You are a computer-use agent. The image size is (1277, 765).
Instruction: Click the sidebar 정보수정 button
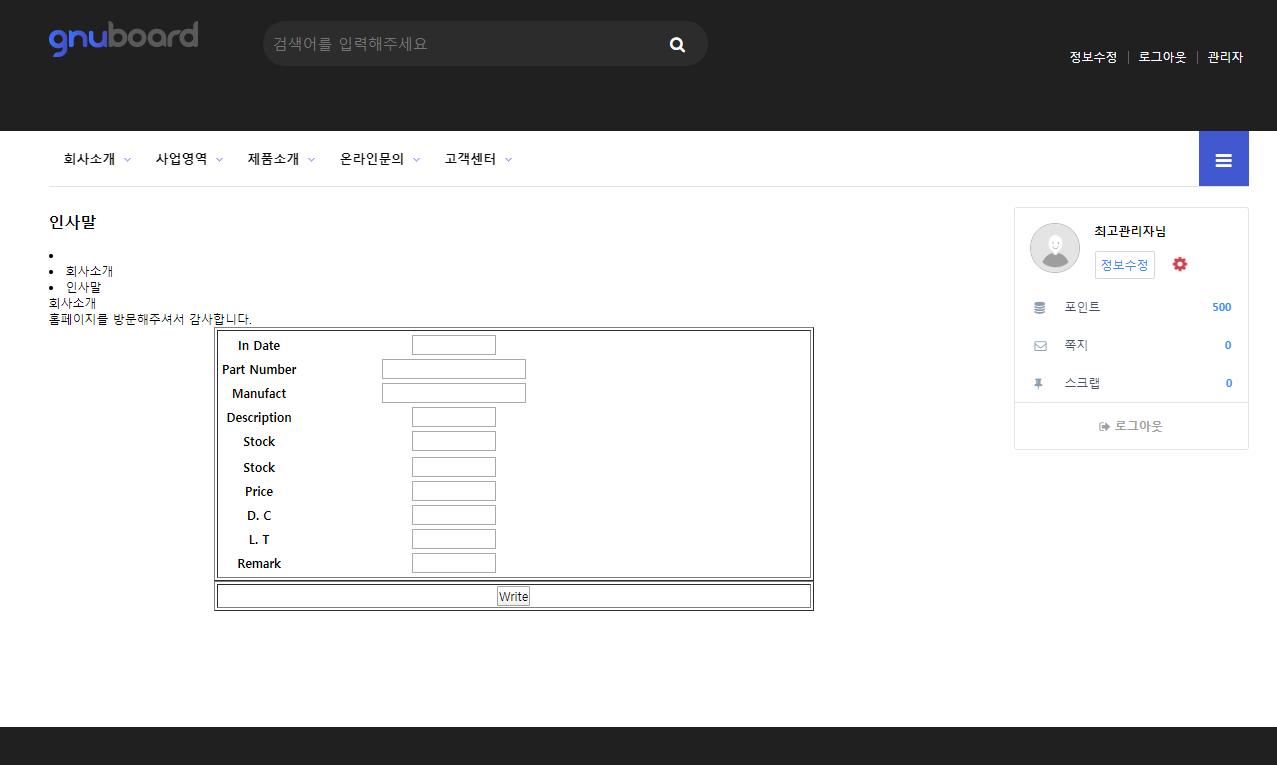pos(1124,265)
